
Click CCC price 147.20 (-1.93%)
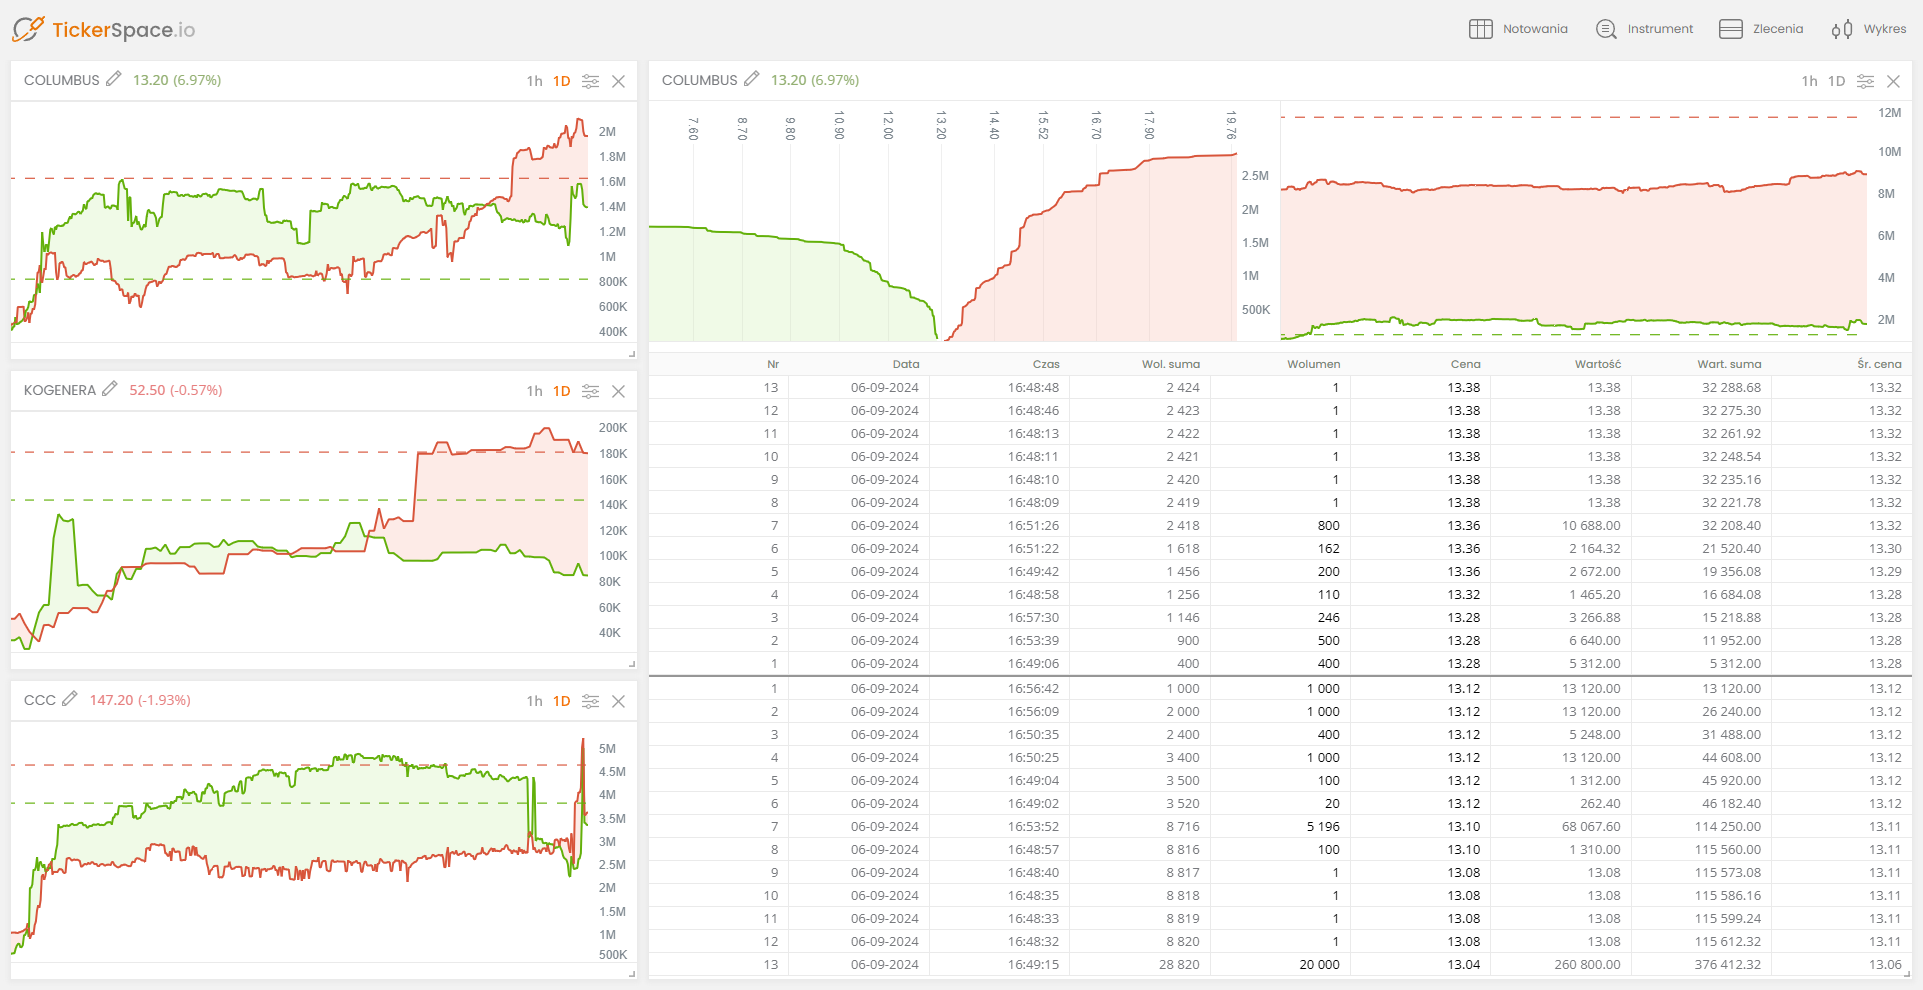[140, 700]
